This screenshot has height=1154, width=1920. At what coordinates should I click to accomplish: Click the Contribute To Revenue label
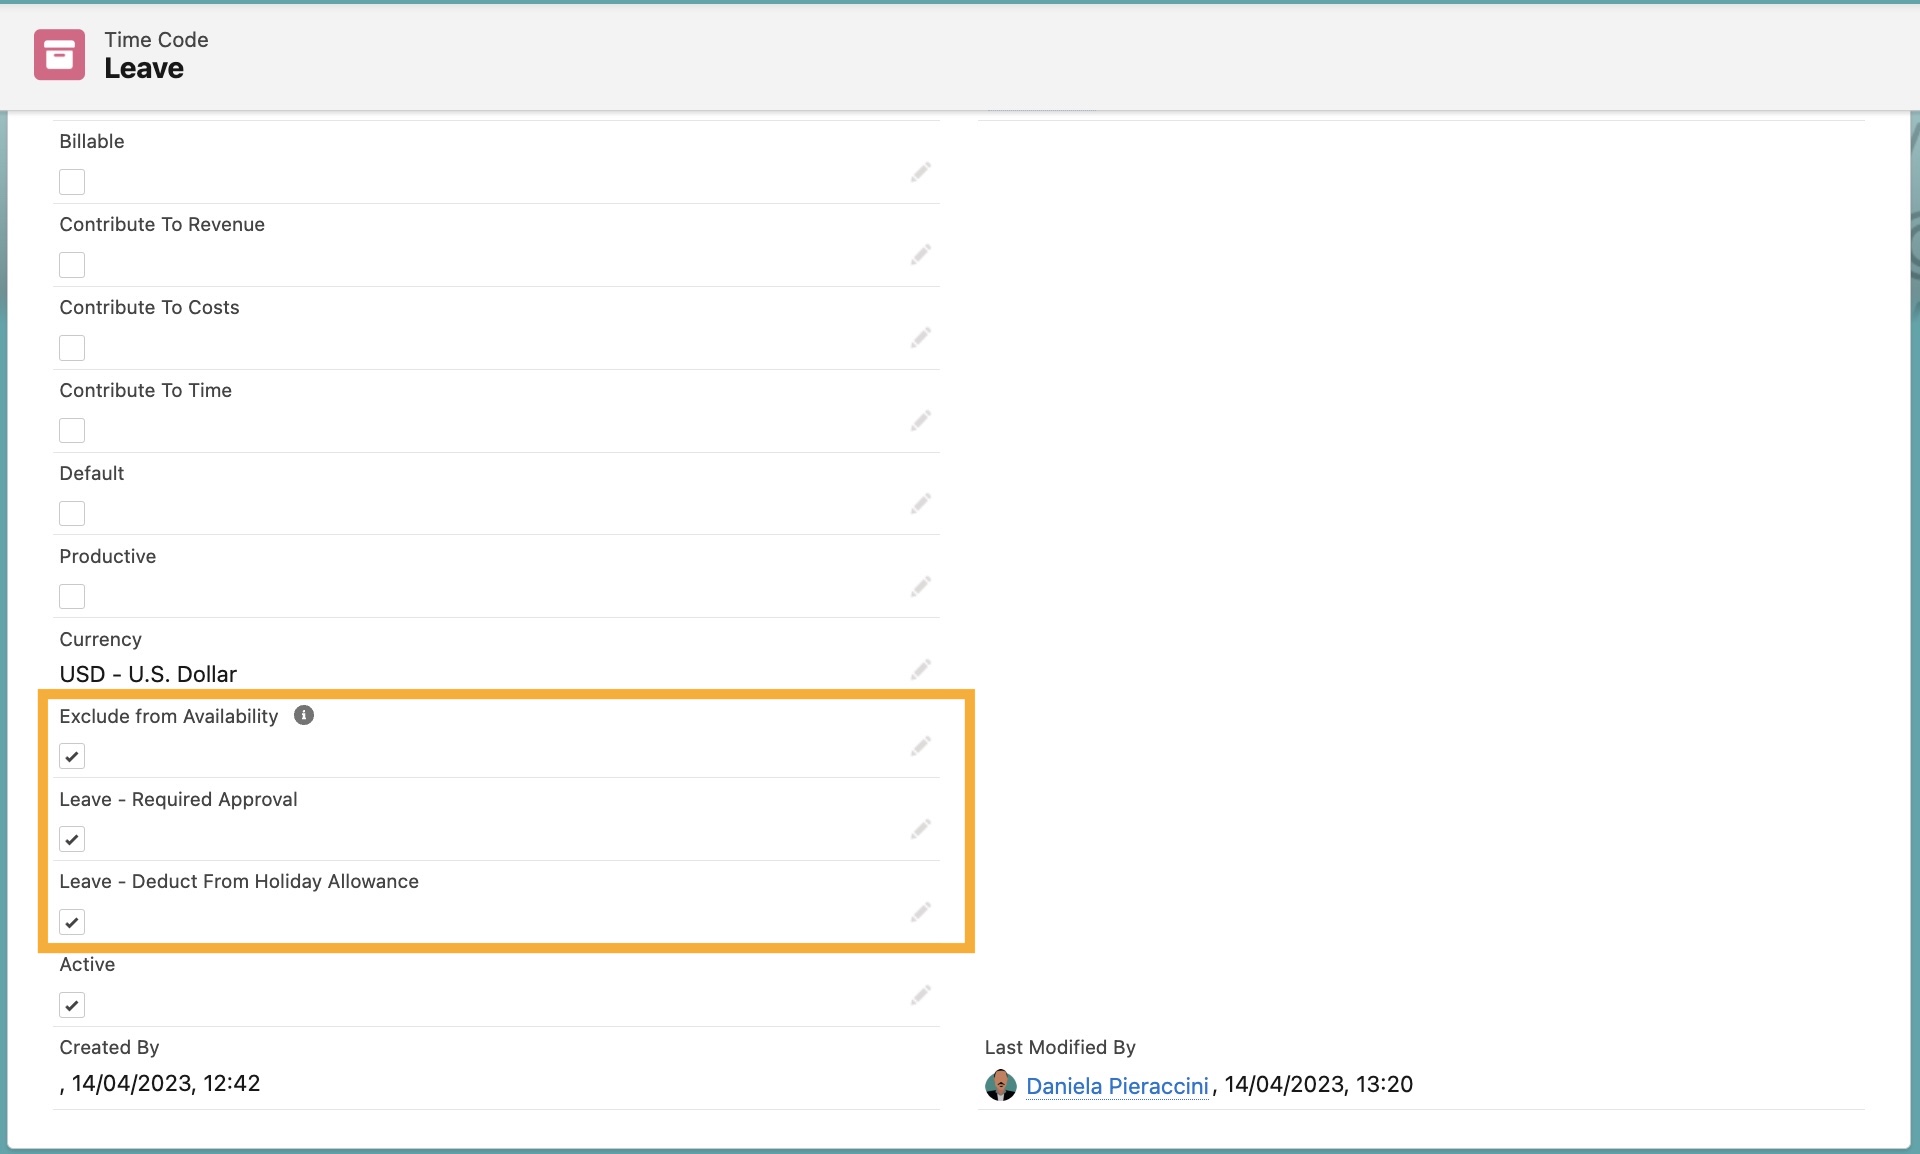click(162, 224)
